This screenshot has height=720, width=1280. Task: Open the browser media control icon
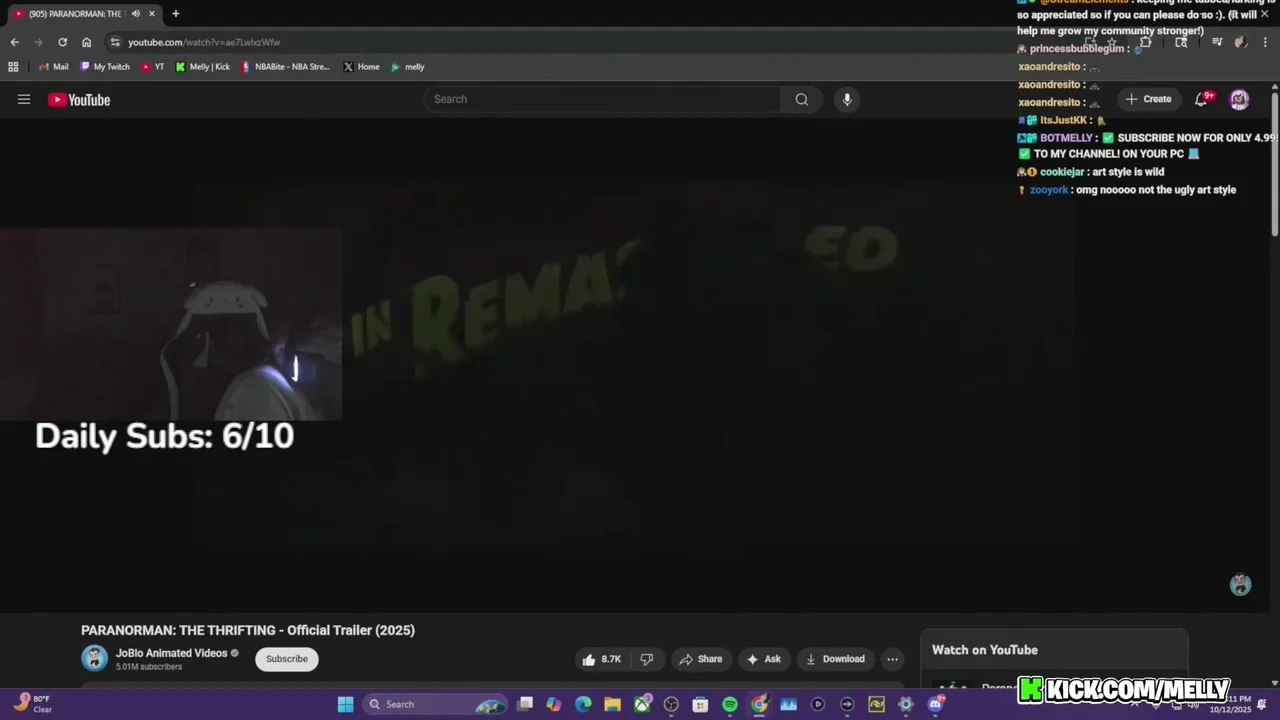1217,42
